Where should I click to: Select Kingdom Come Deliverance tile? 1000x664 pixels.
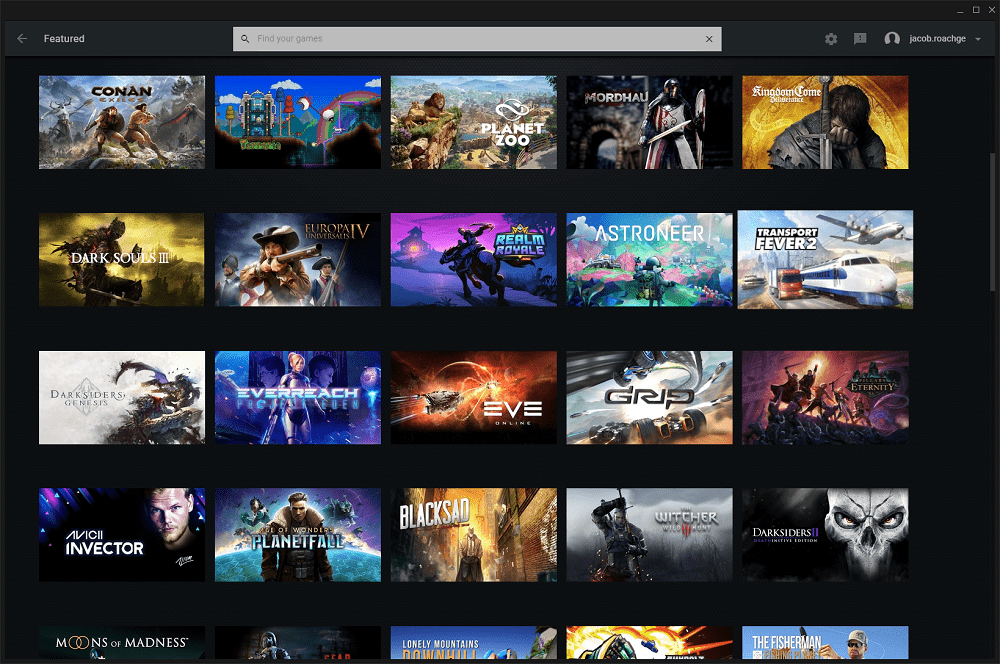[825, 122]
